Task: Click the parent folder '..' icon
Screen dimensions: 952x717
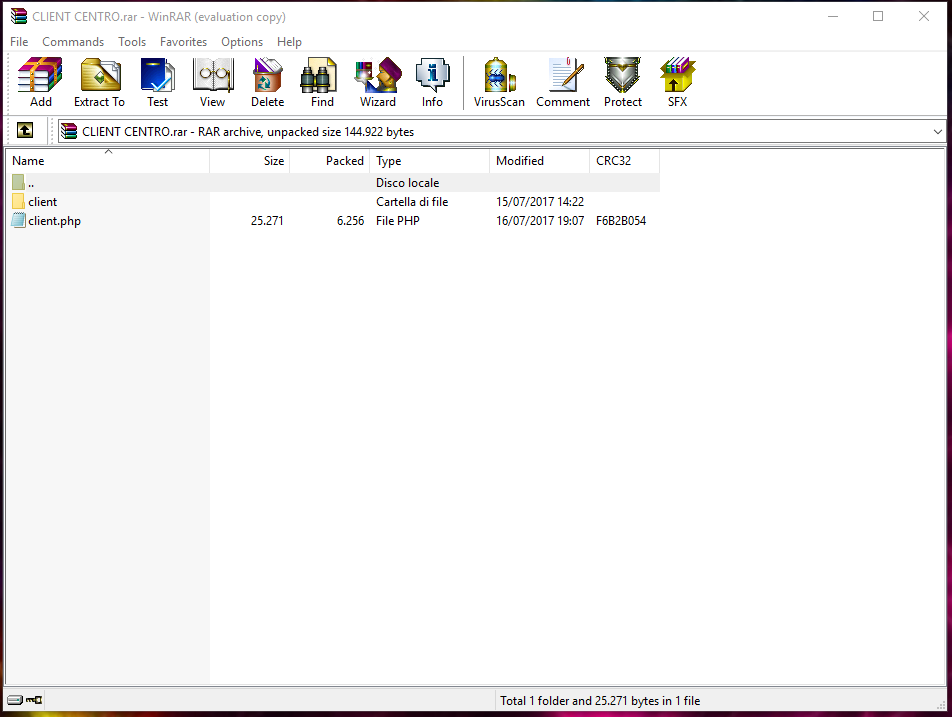Action: pos(18,182)
